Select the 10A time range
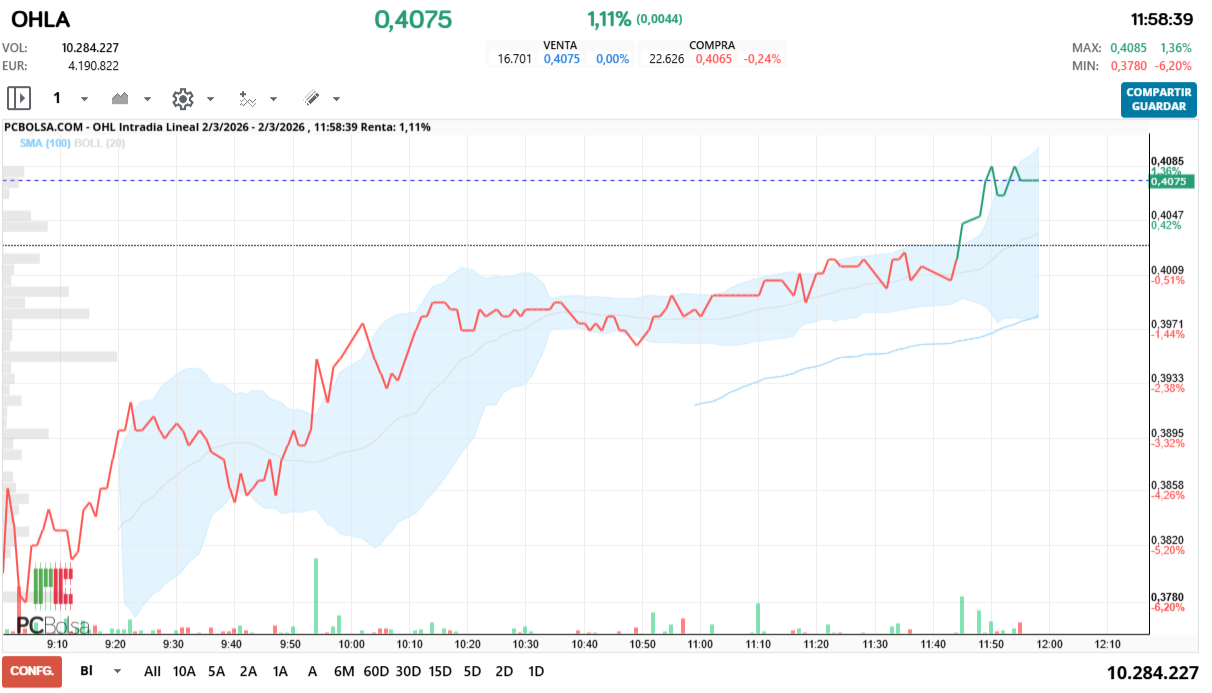 [184, 671]
